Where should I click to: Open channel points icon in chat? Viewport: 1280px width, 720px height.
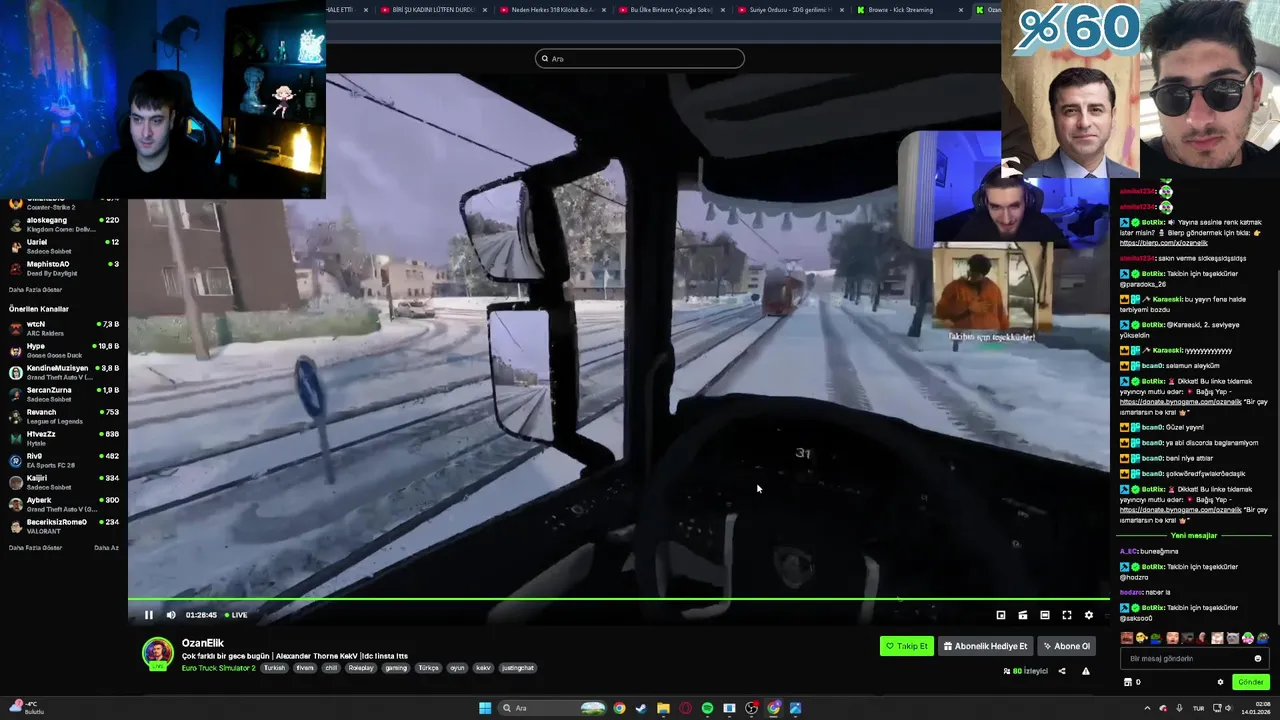(1129, 682)
